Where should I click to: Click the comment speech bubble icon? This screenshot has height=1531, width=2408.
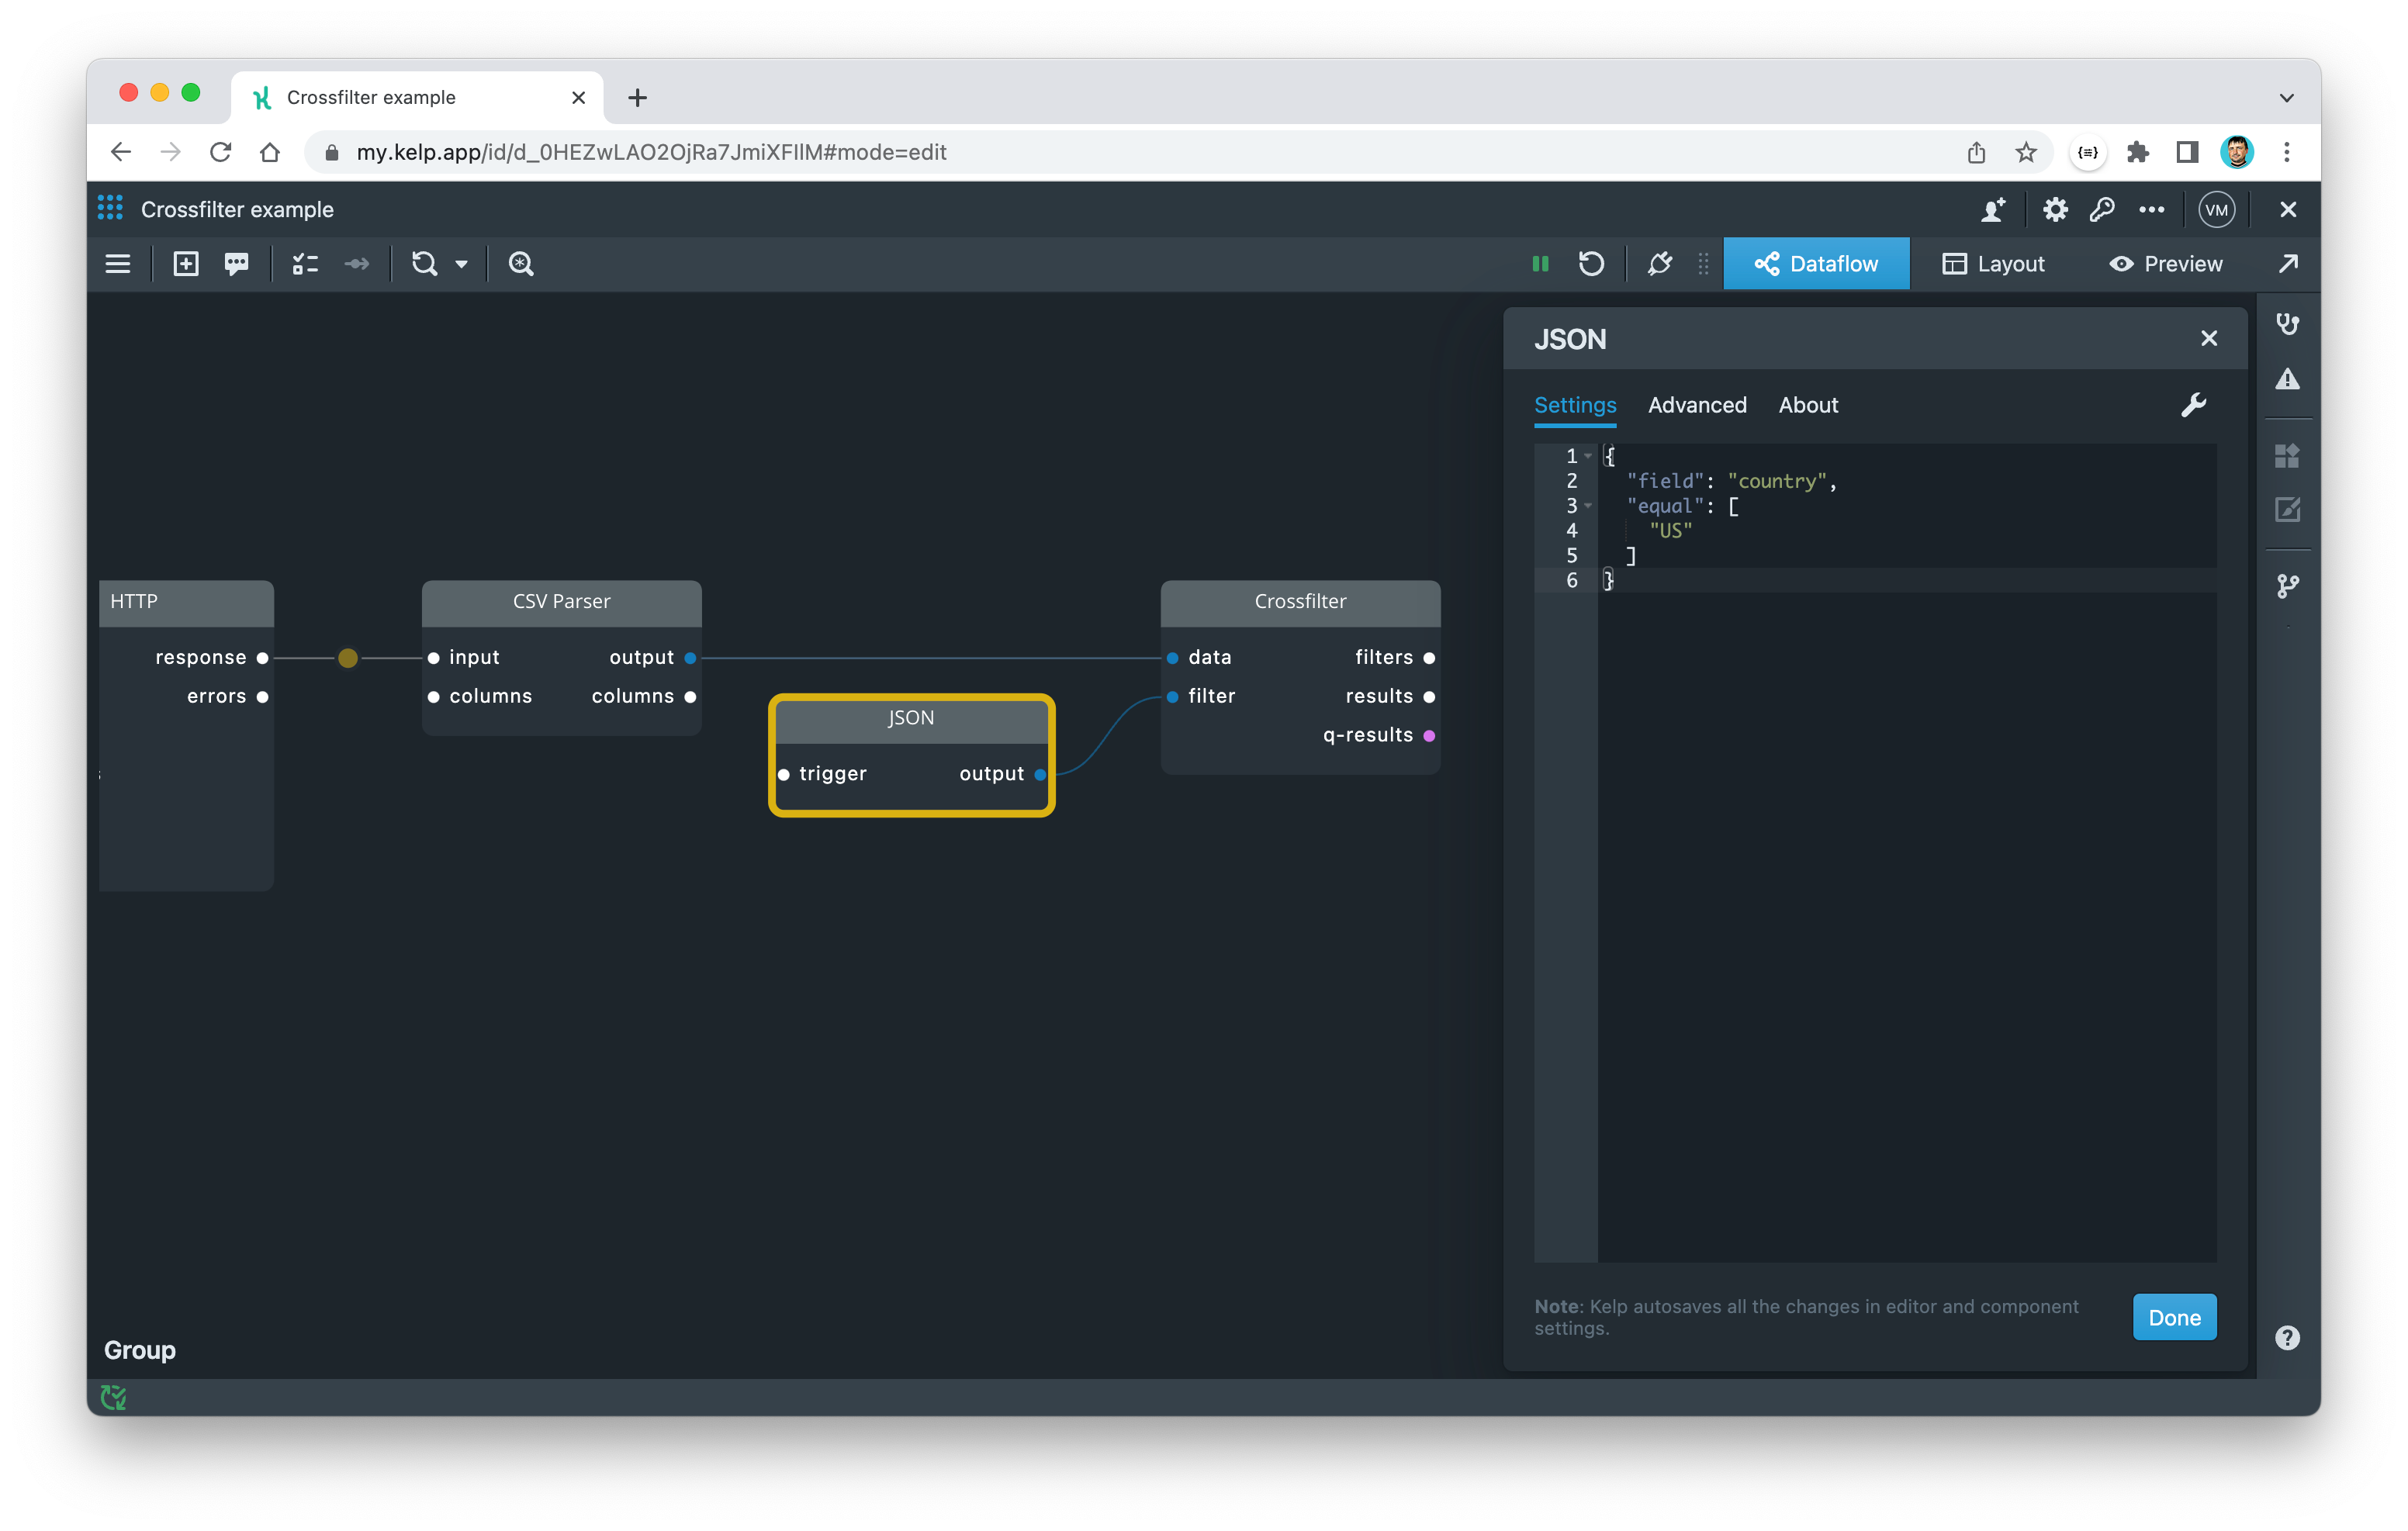(x=237, y=264)
